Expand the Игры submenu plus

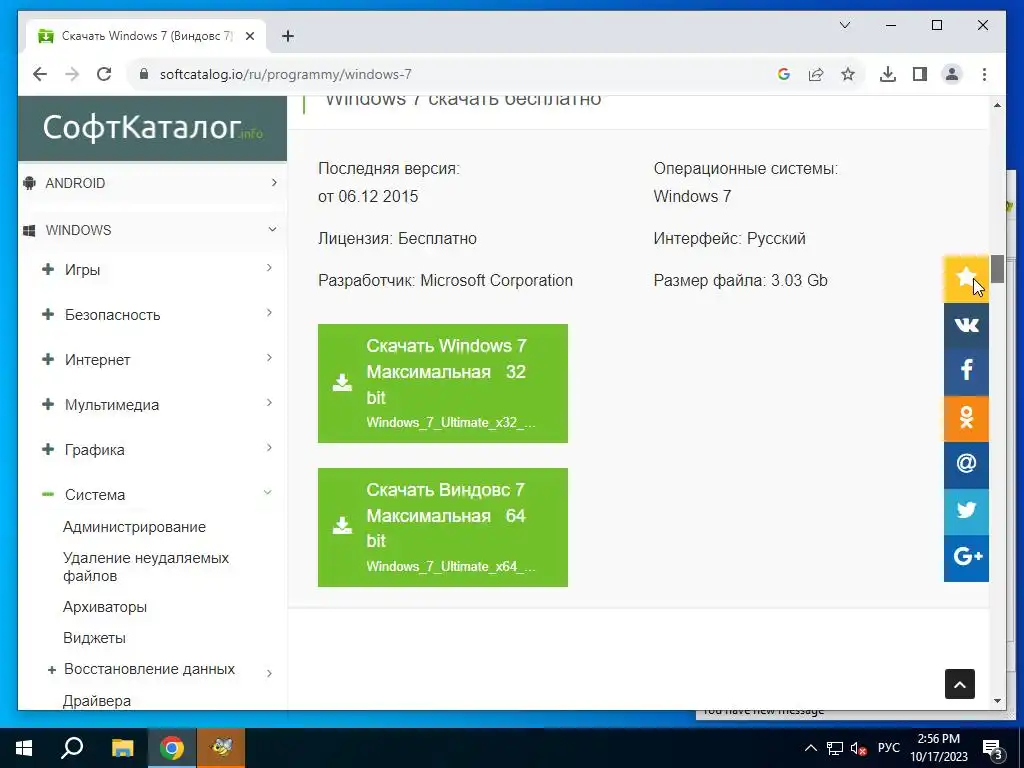(x=48, y=269)
